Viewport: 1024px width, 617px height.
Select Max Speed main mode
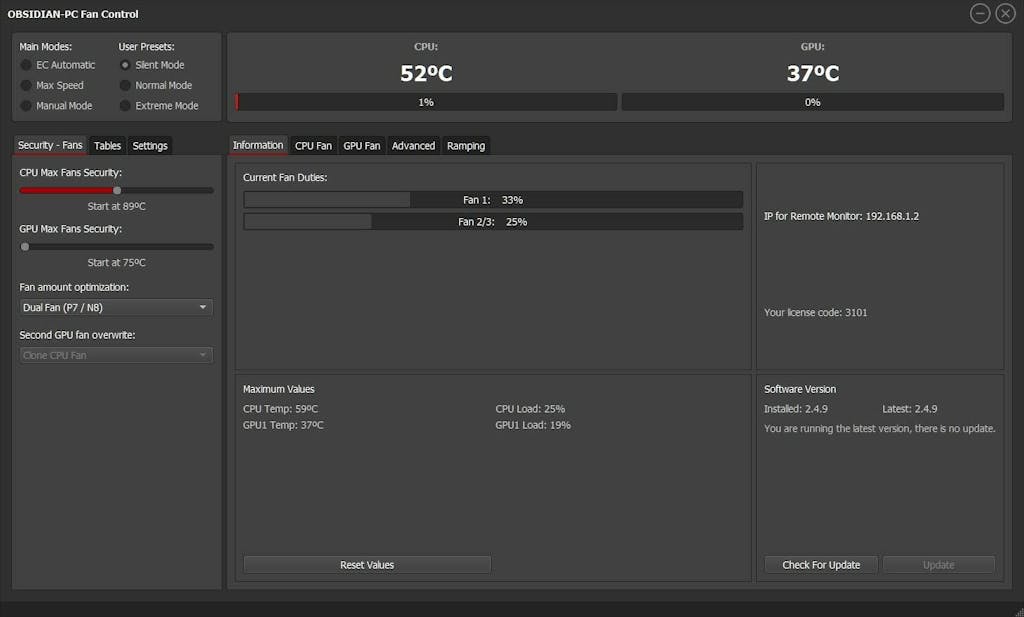tap(26, 85)
